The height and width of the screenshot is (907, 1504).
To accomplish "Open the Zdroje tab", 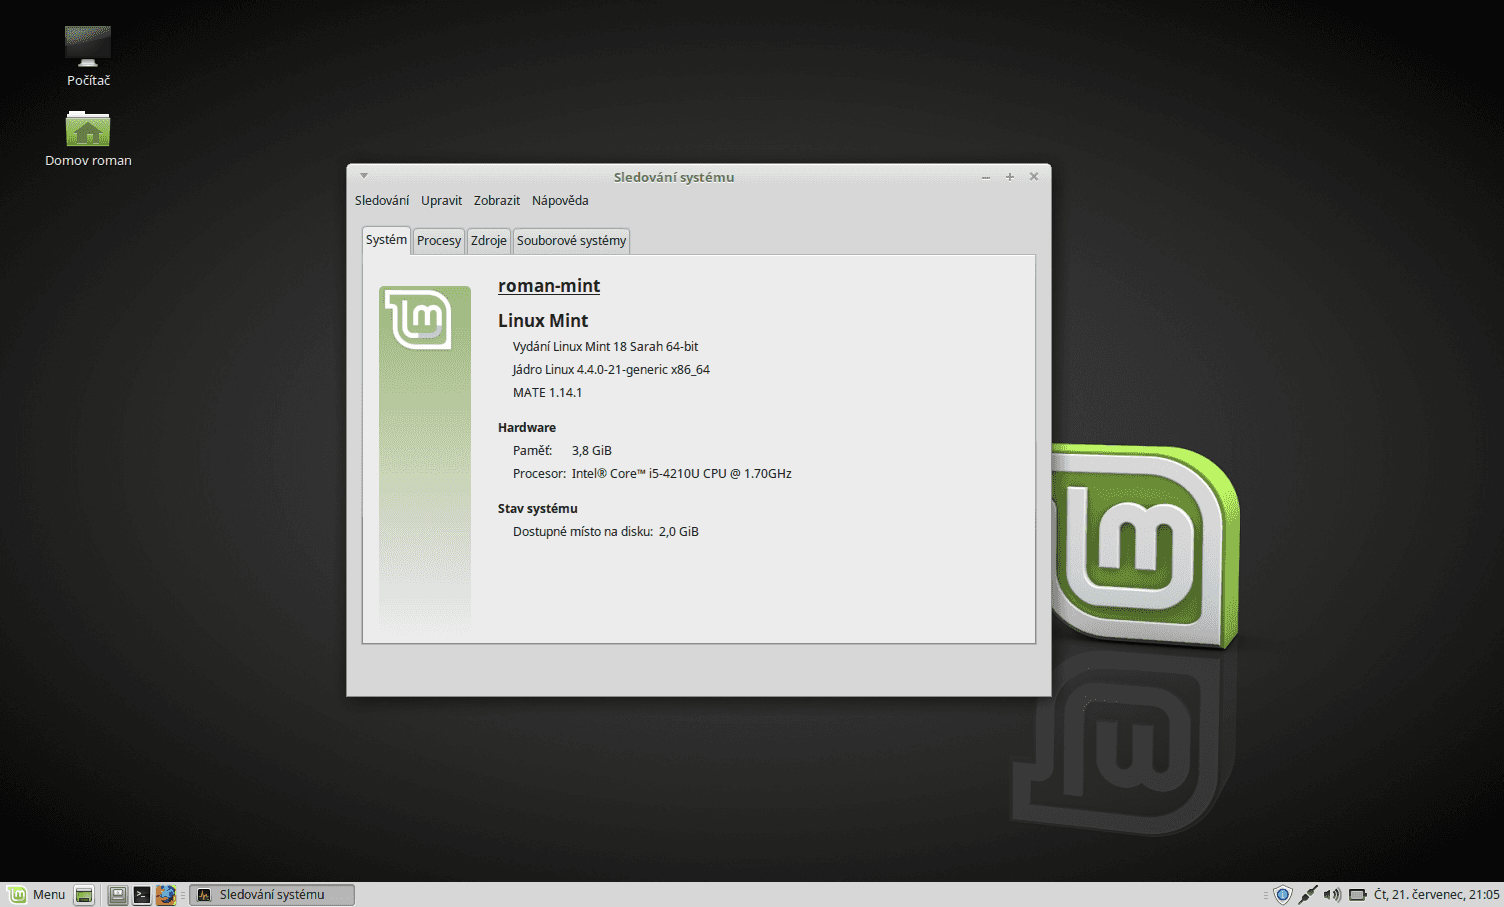I will point(488,240).
